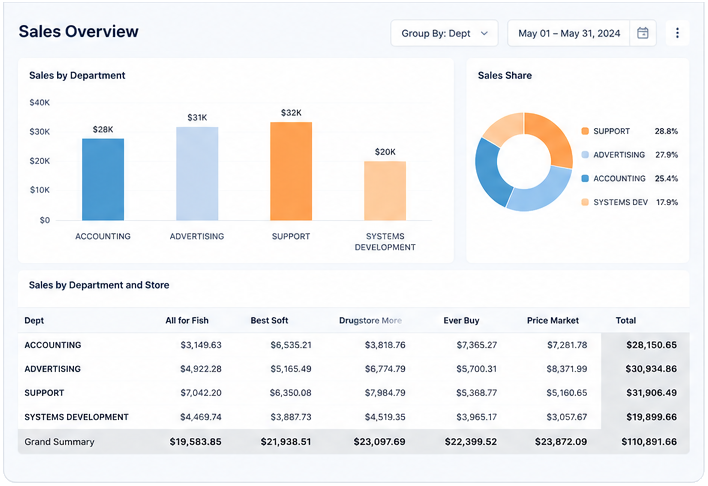Screen dimensions: 708x486
Task: Click the $19,899.66 total cell
Action: [652, 417]
